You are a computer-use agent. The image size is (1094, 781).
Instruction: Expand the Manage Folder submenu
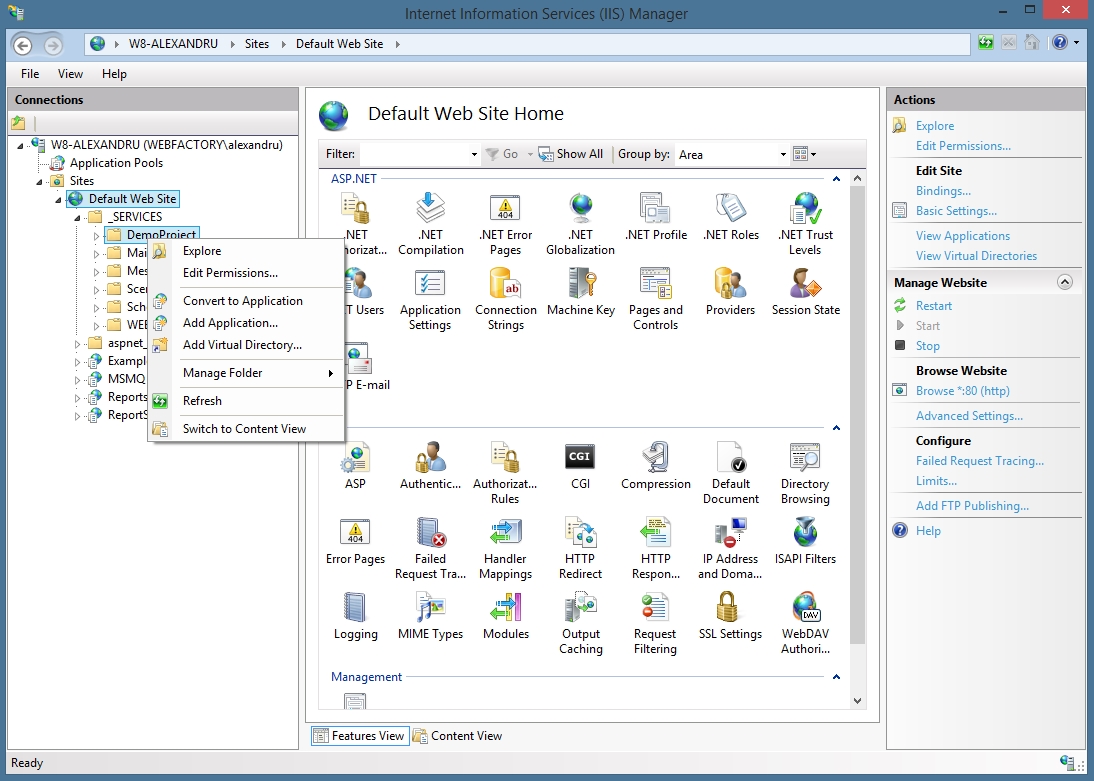pyautogui.click(x=257, y=373)
